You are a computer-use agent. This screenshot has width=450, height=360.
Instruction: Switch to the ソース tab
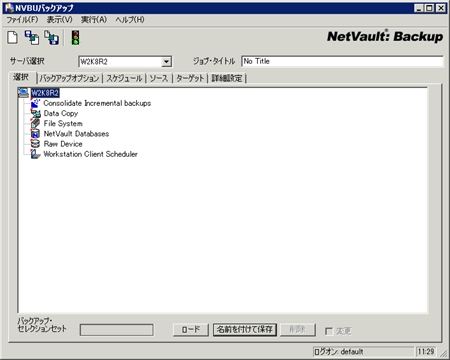click(x=159, y=78)
